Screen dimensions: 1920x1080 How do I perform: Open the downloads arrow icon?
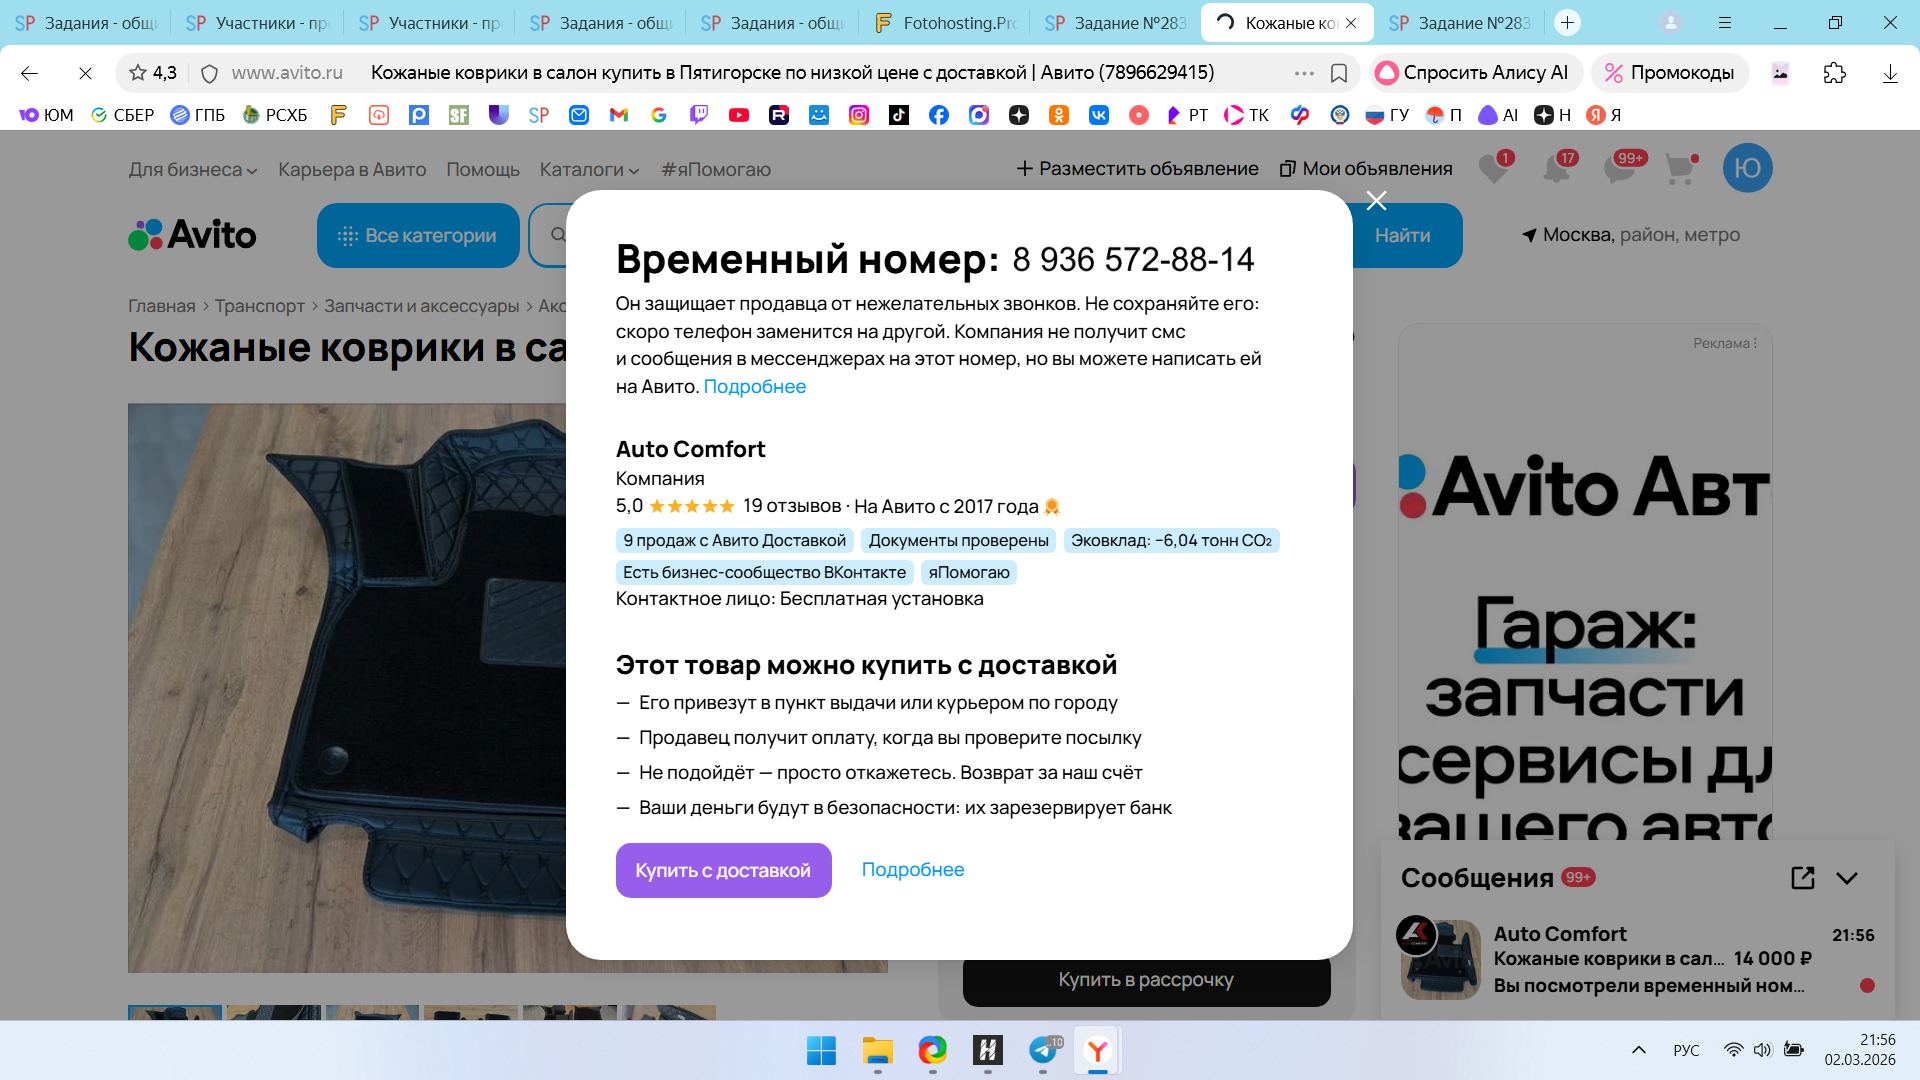1890,73
